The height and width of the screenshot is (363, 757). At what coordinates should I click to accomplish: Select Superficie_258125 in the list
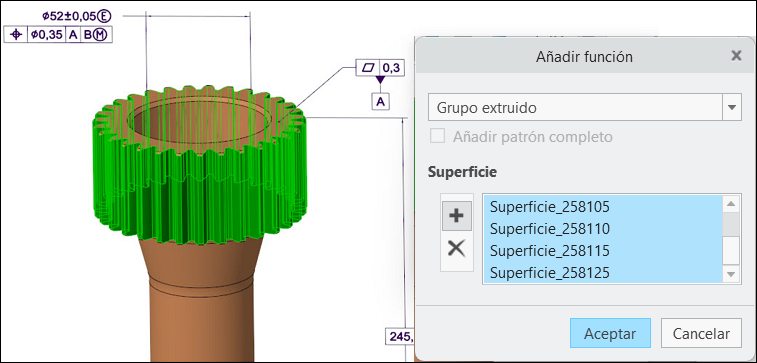(602, 273)
